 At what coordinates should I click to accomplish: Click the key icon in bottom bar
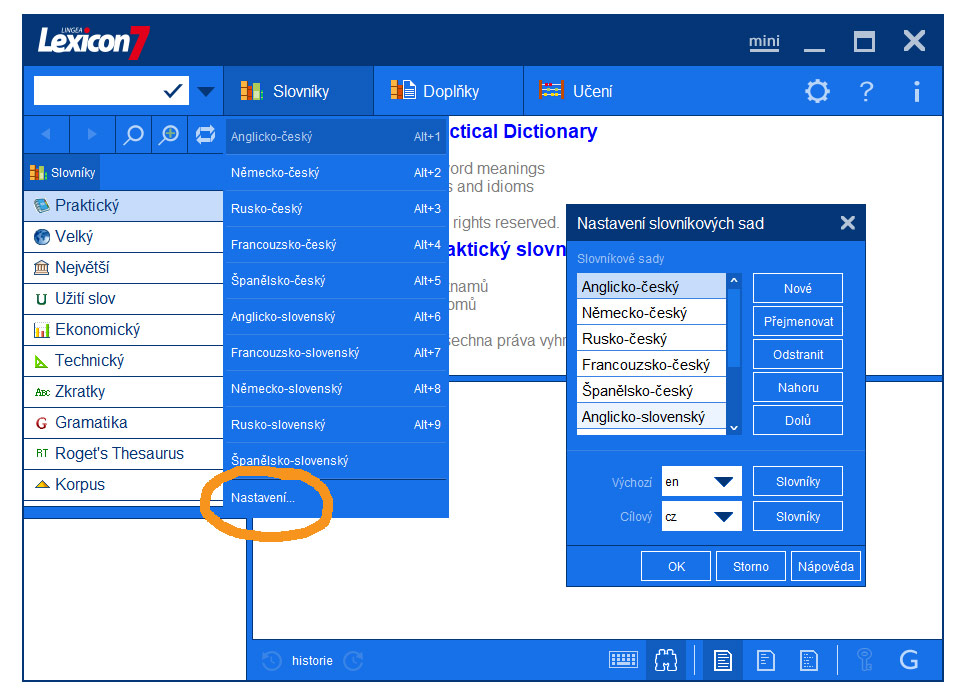[865, 660]
